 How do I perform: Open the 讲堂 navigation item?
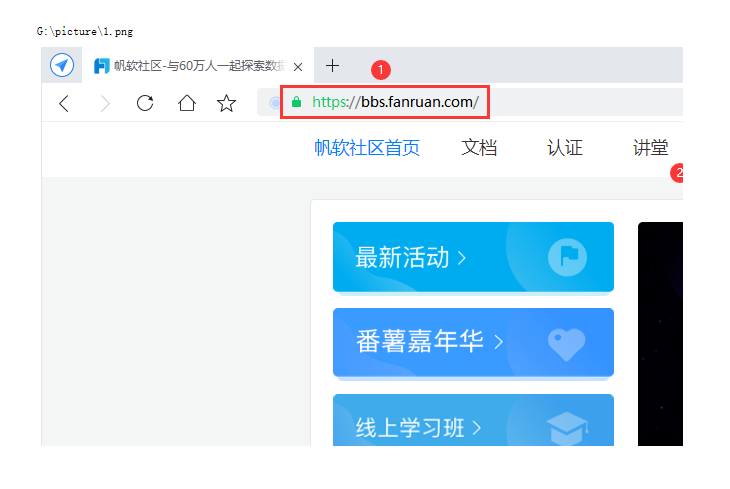[650, 148]
